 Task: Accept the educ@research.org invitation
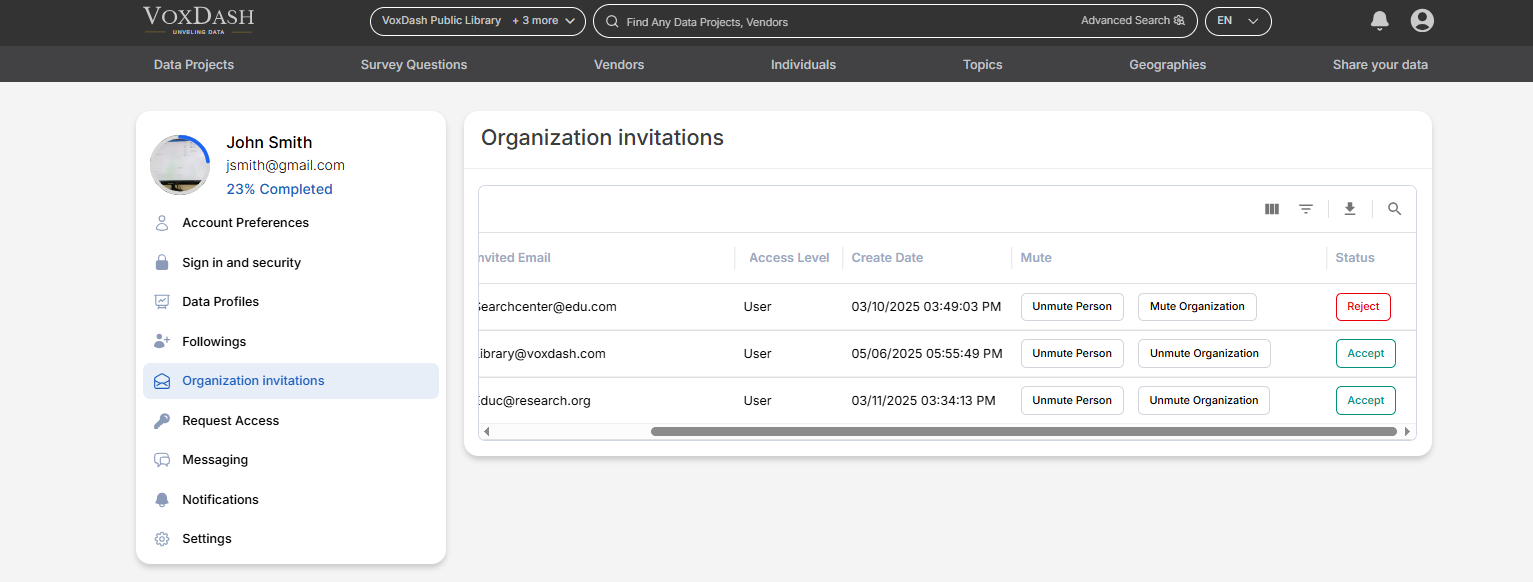[x=1366, y=401]
